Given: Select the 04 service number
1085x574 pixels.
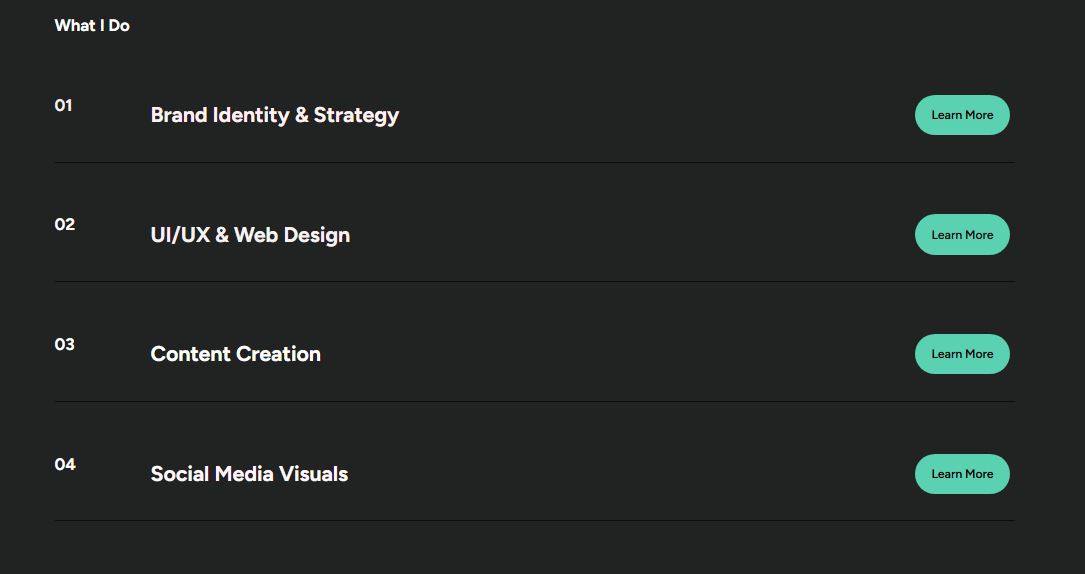Looking at the screenshot, I should tap(65, 464).
